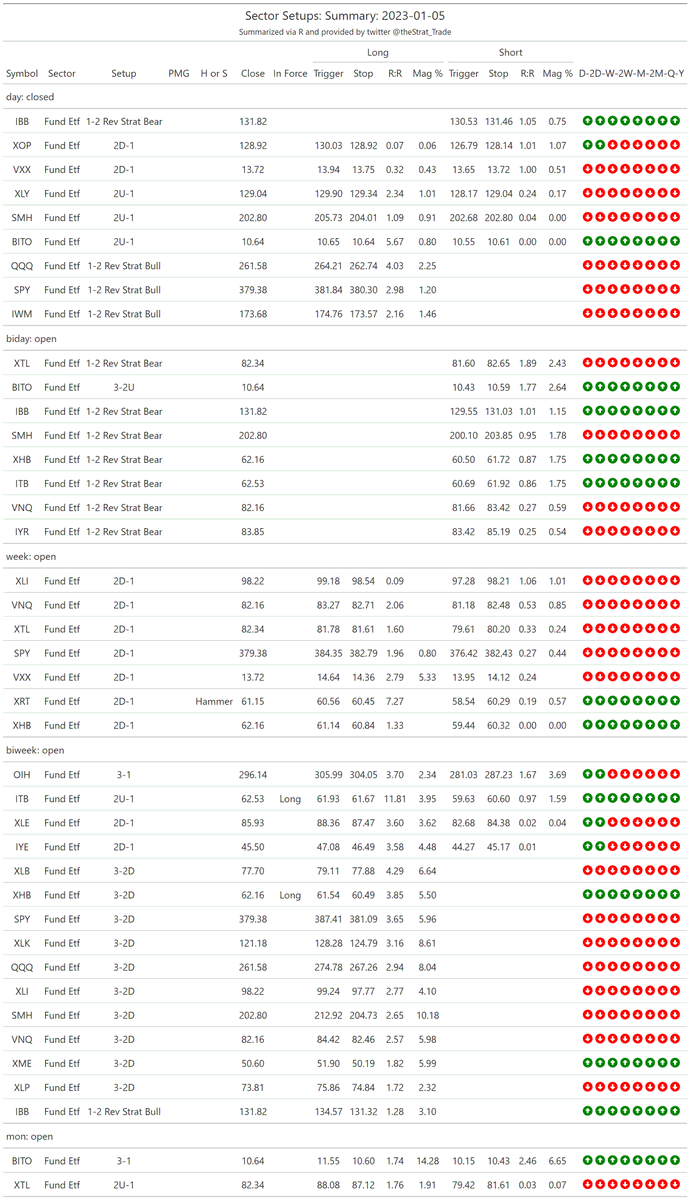Click the @theStrat_Trade attribution subtitle

[345, 32]
